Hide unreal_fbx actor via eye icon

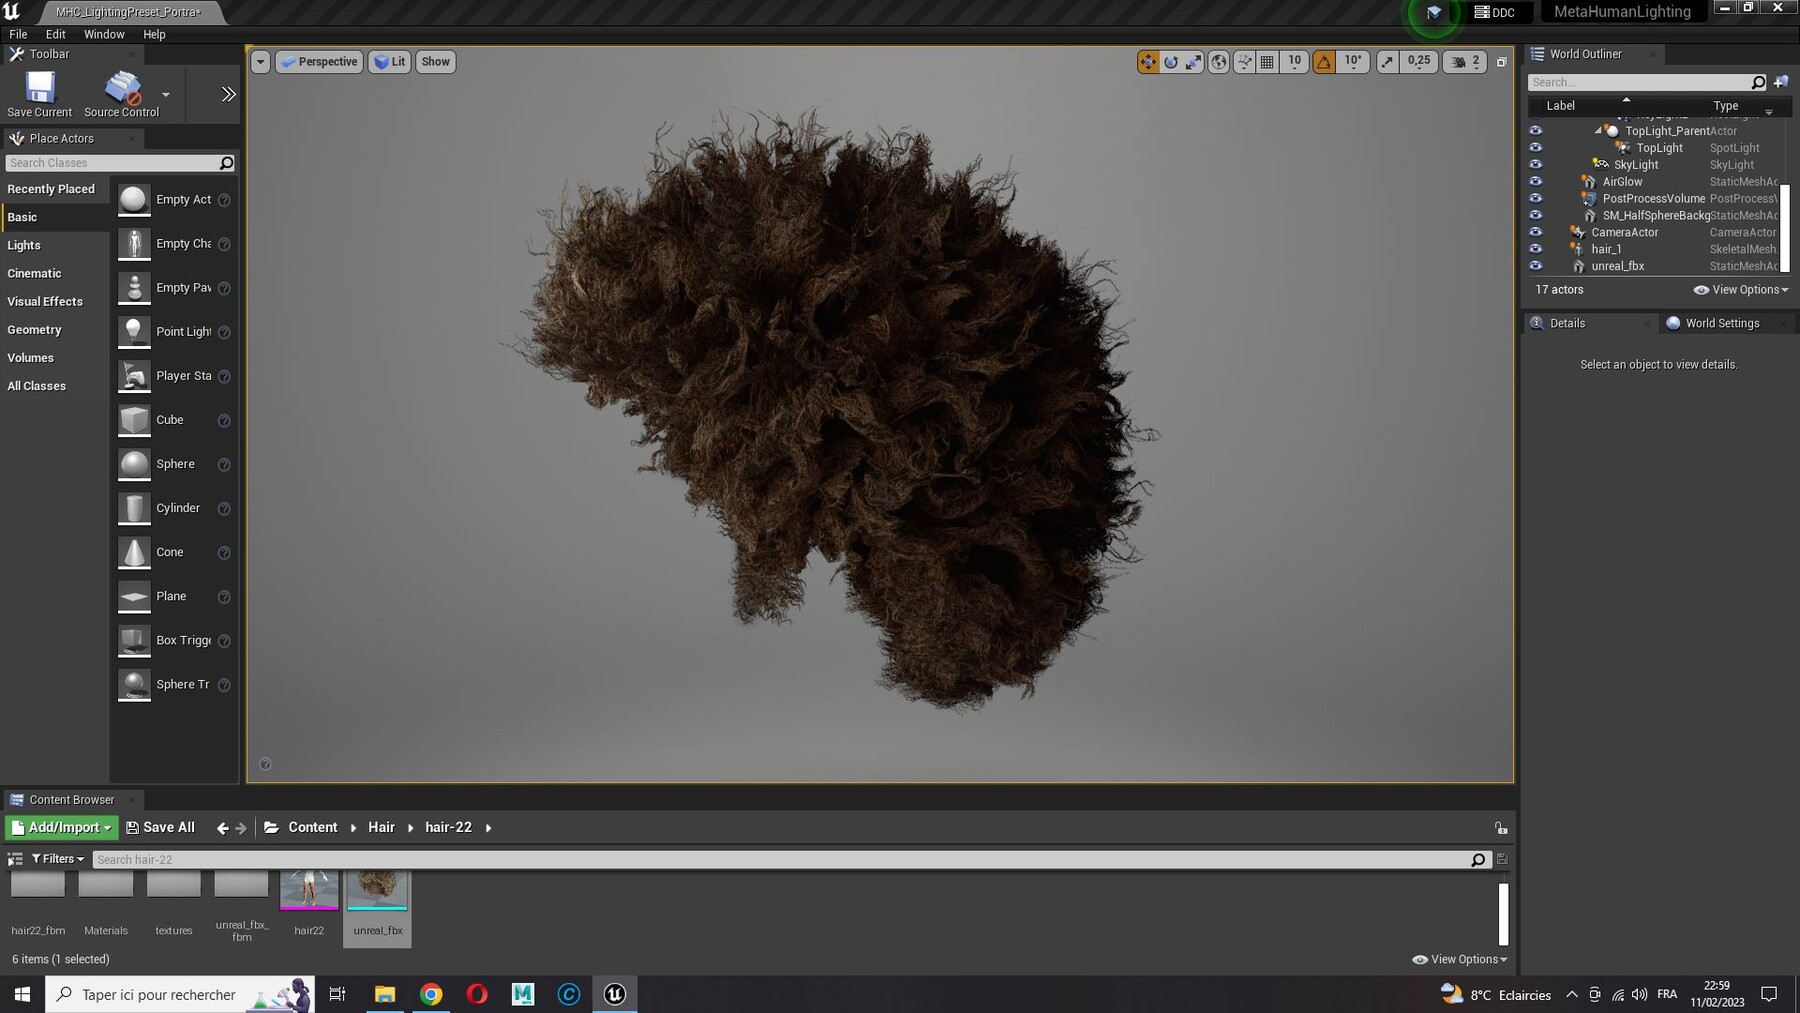click(x=1536, y=266)
